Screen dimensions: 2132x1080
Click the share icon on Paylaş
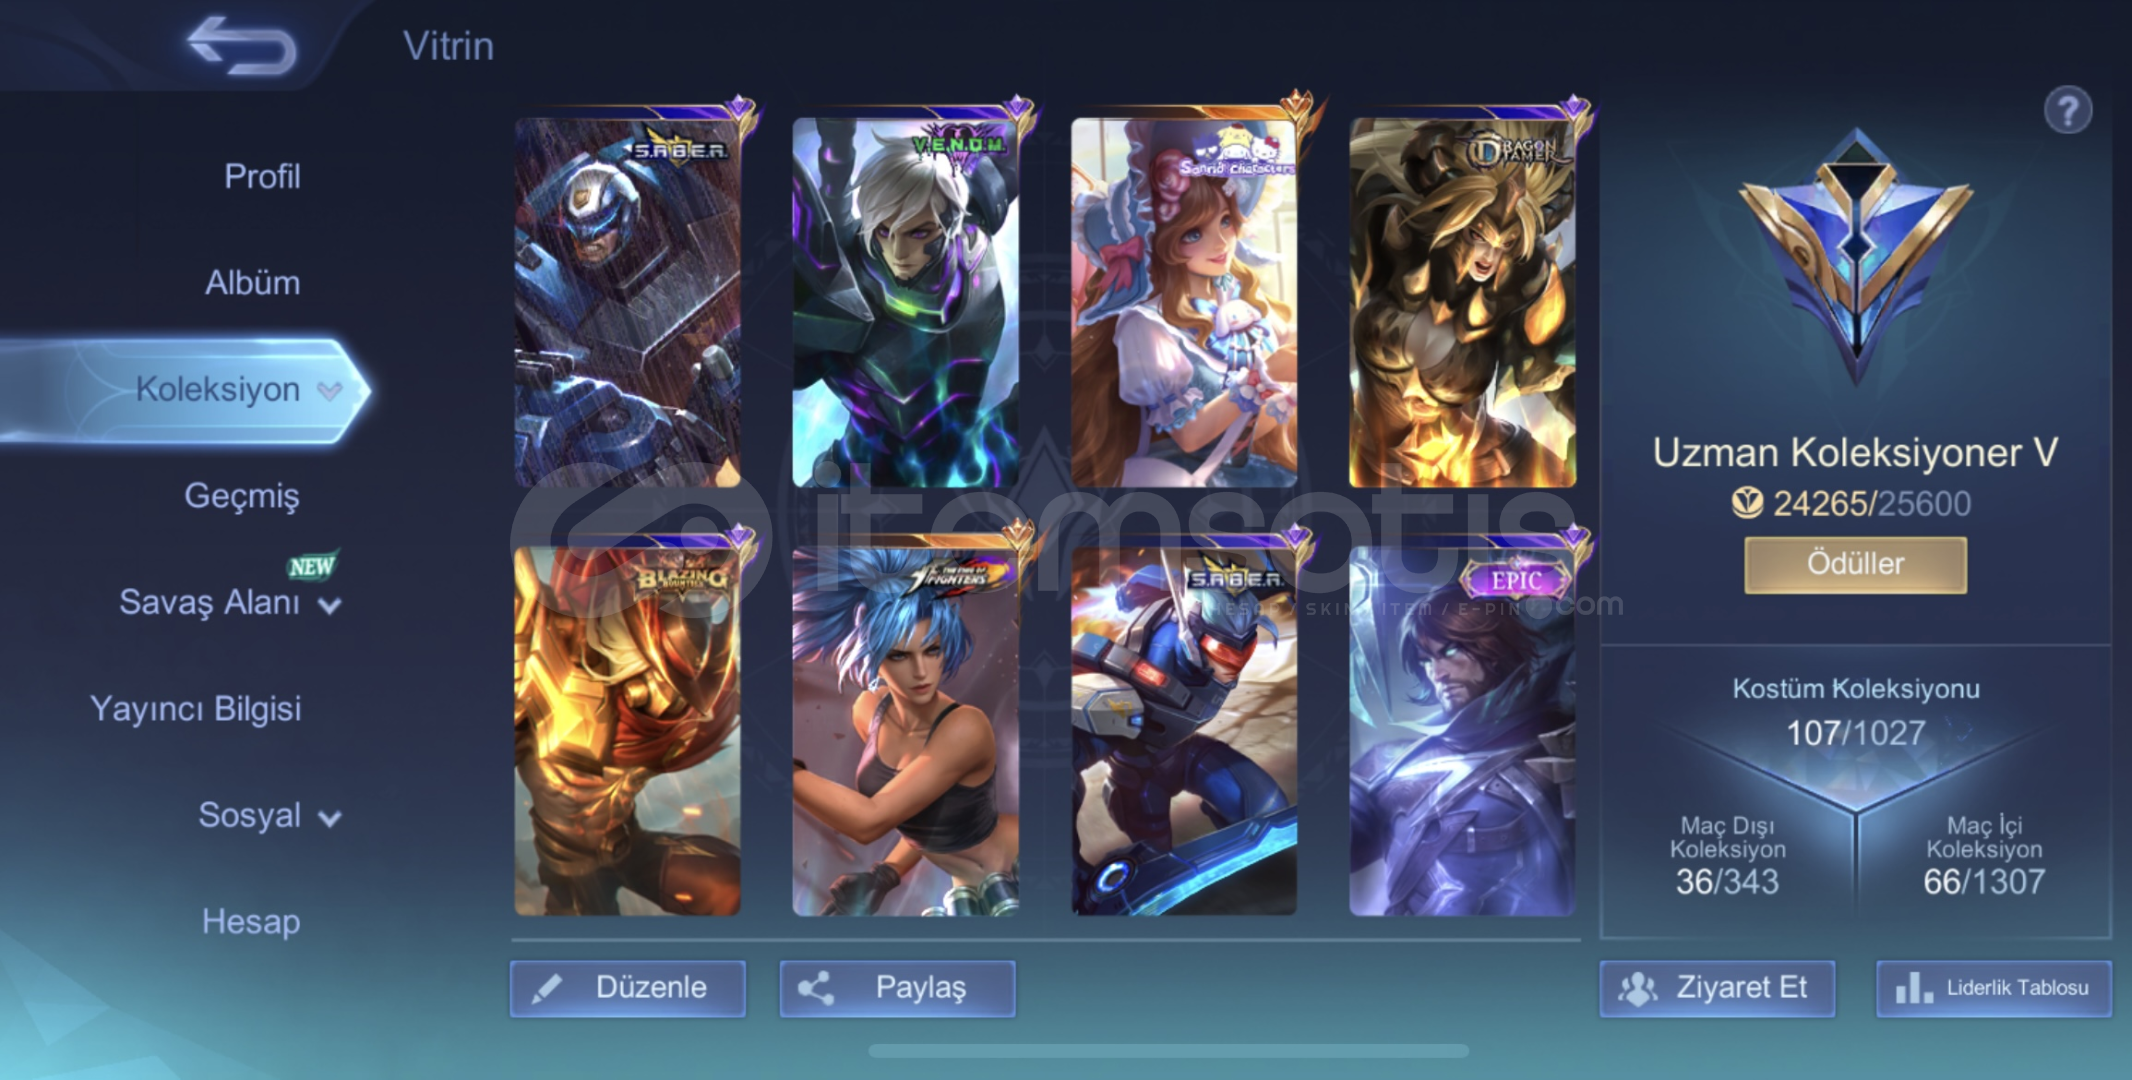pyautogui.click(x=816, y=989)
